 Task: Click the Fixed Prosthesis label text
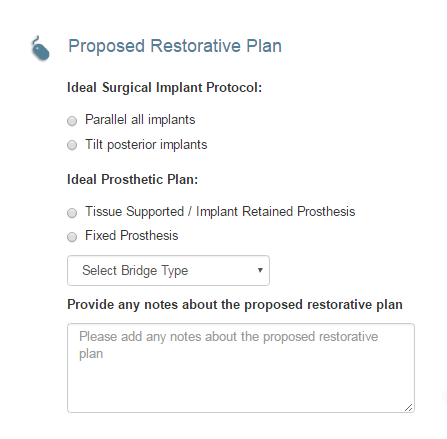[132, 235]
